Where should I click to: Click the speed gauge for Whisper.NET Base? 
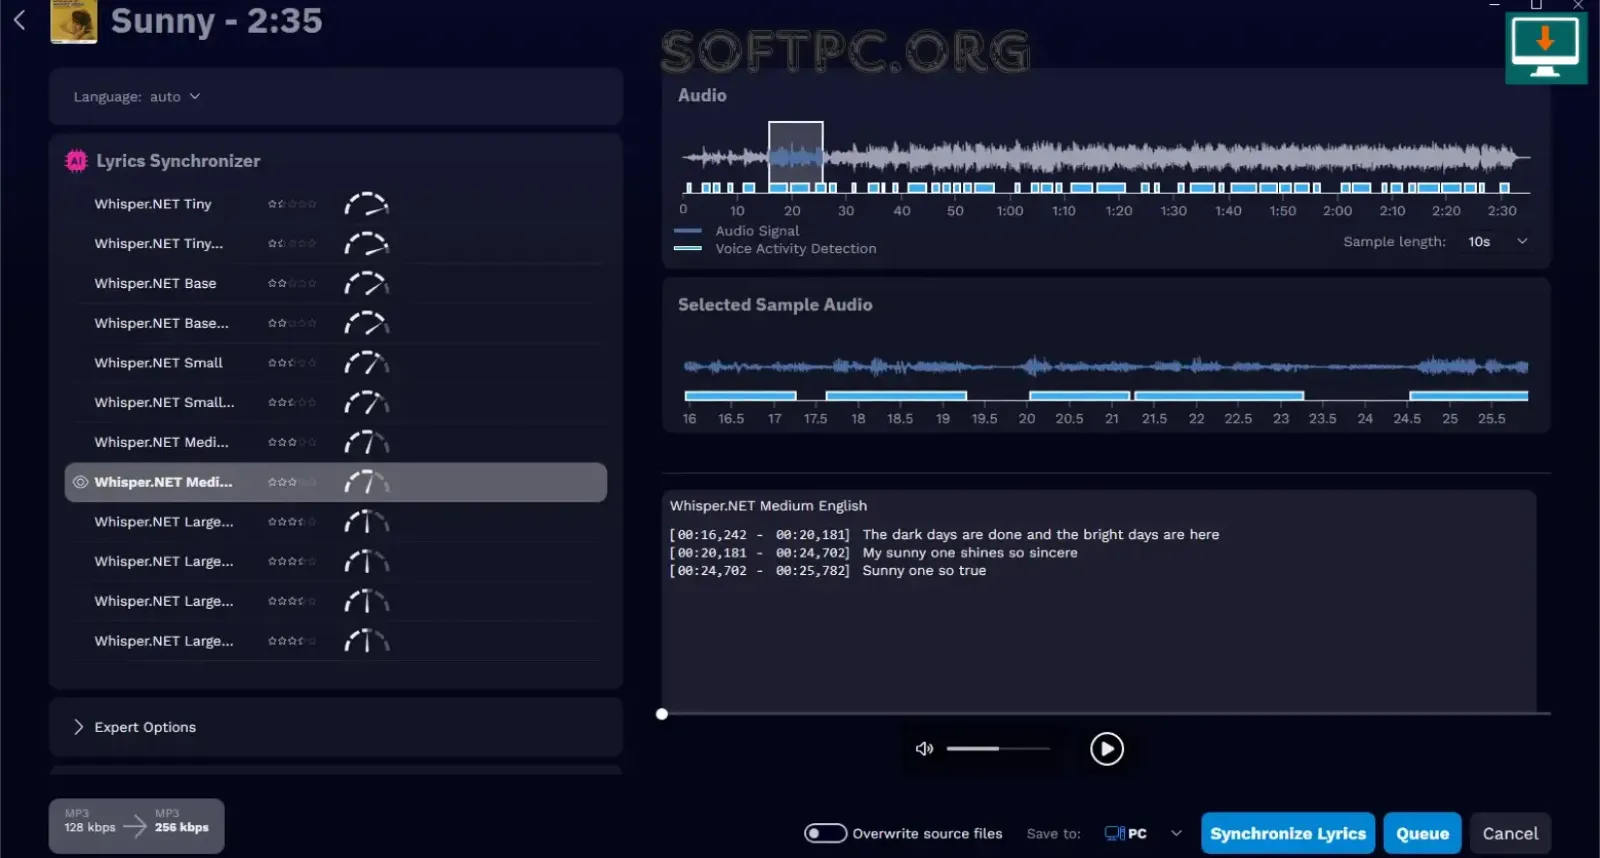coord(367,284)
